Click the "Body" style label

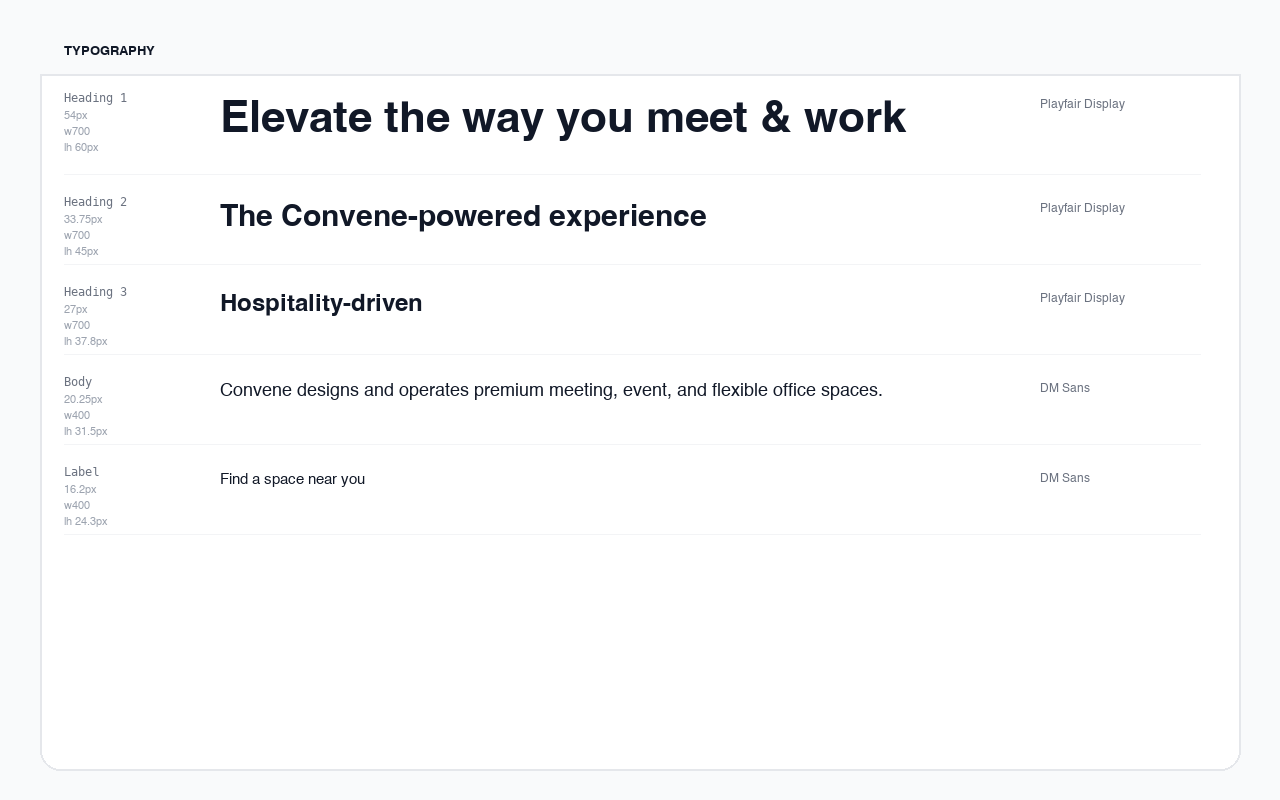(78, 382)
